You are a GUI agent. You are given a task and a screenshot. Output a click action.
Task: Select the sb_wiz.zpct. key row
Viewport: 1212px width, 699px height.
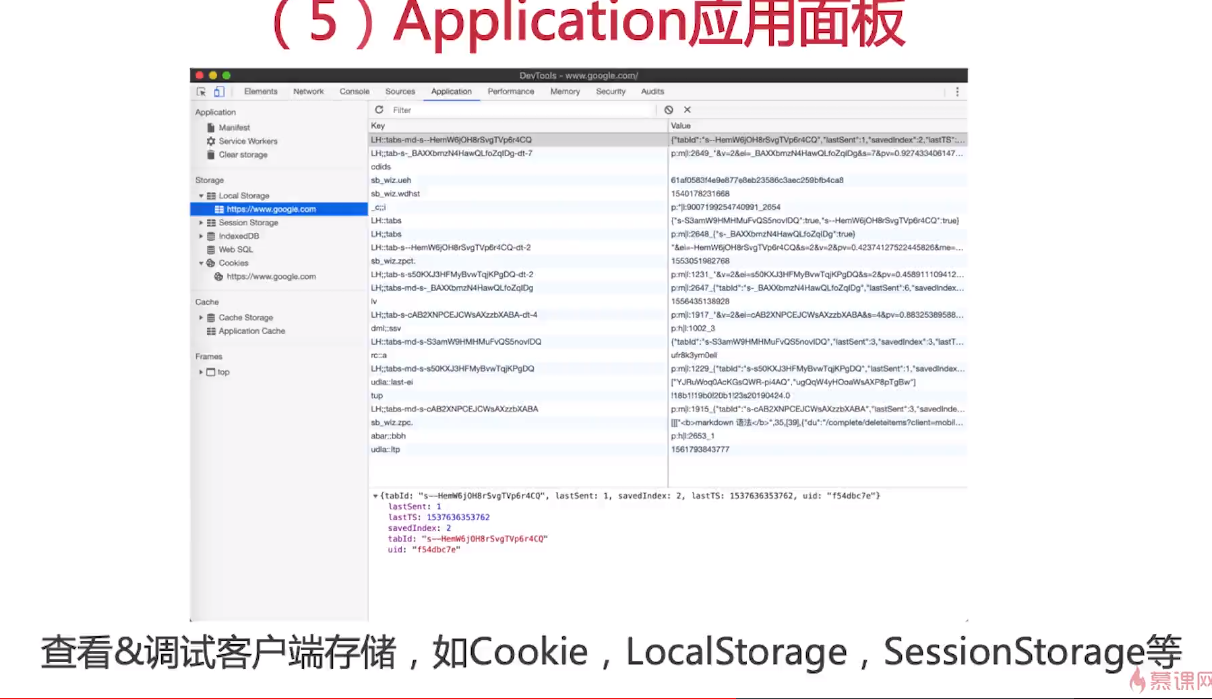[x=667, y=261]
